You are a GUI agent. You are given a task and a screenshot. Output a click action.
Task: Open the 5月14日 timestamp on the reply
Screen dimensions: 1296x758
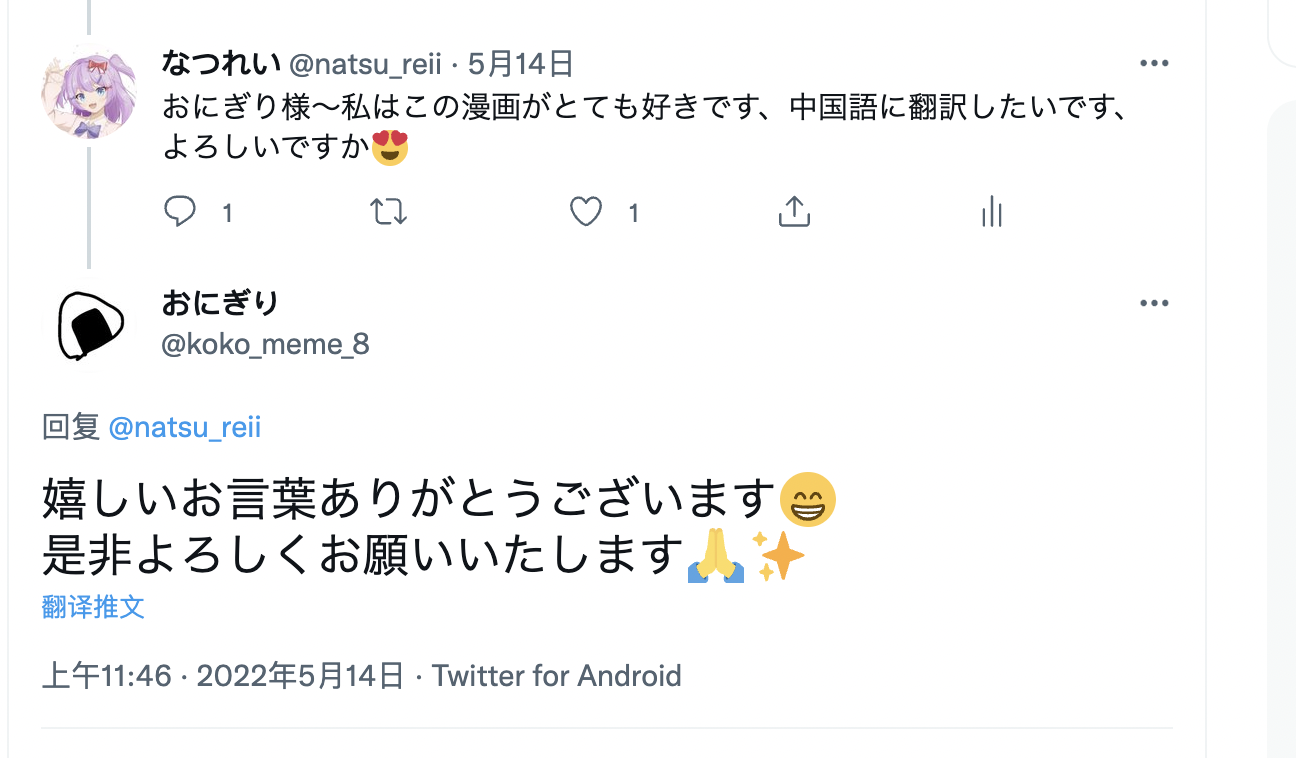point(520,65)
